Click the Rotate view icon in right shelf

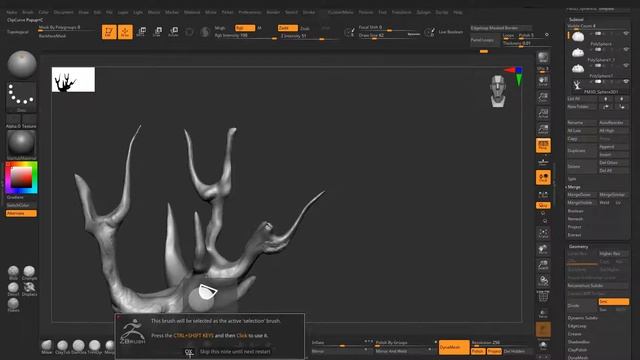click(543, 281)
